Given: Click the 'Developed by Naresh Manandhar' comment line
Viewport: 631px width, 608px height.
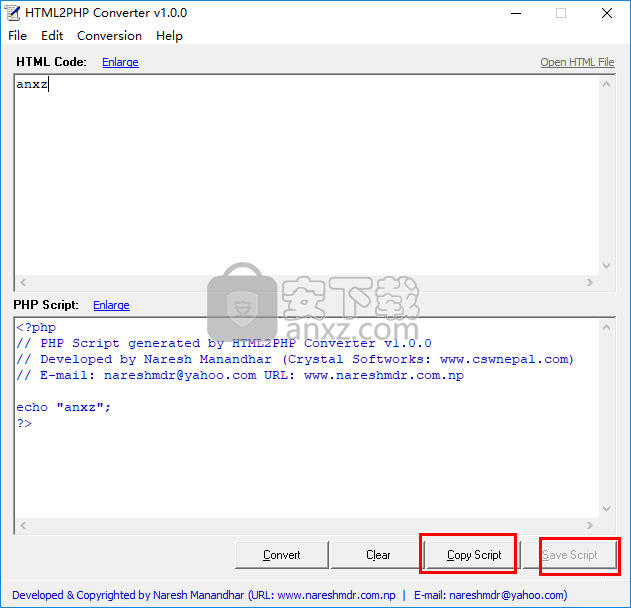Looking at the screenshot, I should pos(295,359).
